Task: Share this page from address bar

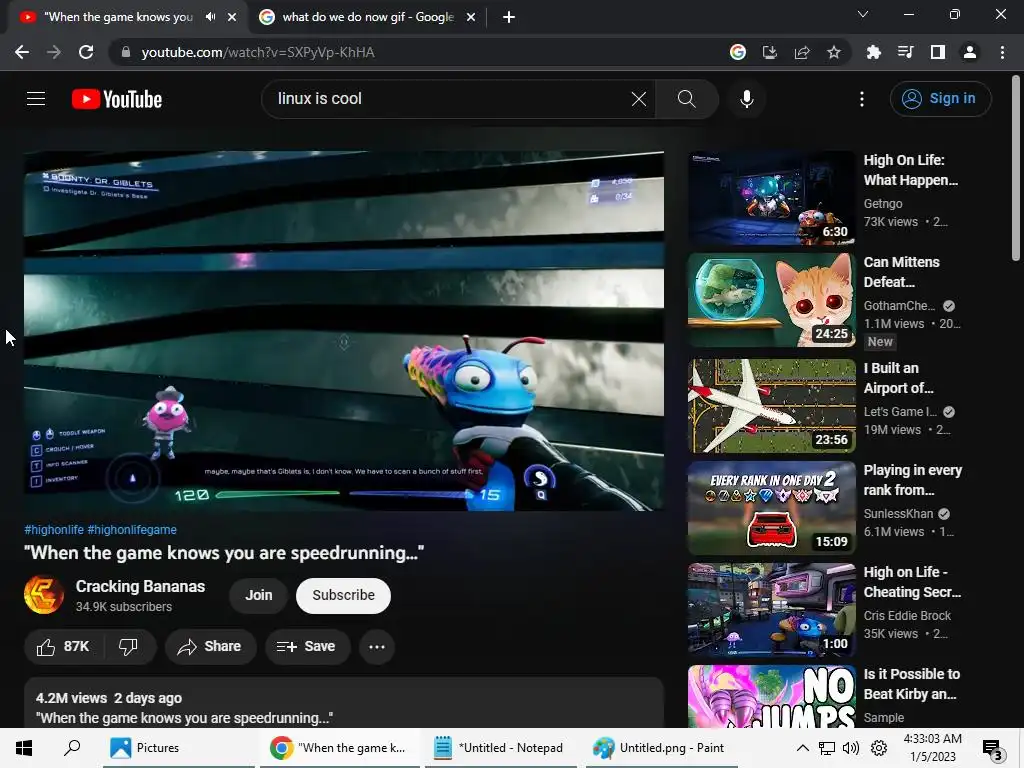Action: click(802, 52)
